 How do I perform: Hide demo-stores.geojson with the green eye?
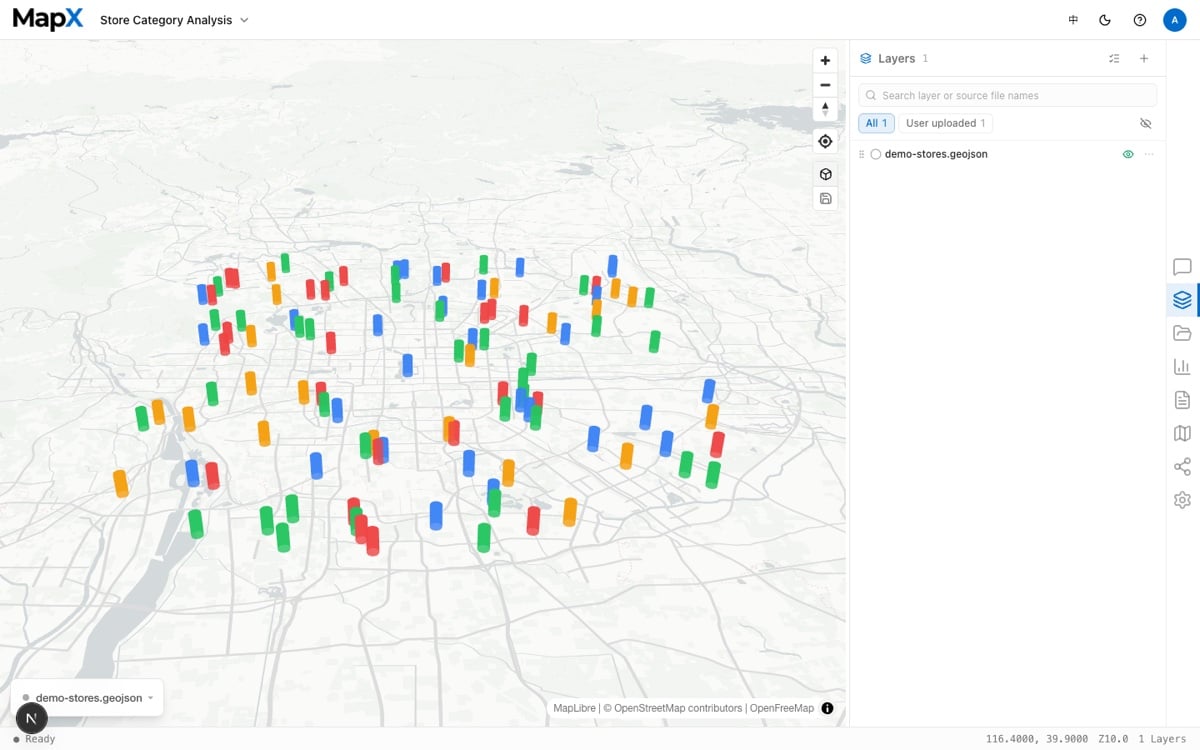point(1128,154)
